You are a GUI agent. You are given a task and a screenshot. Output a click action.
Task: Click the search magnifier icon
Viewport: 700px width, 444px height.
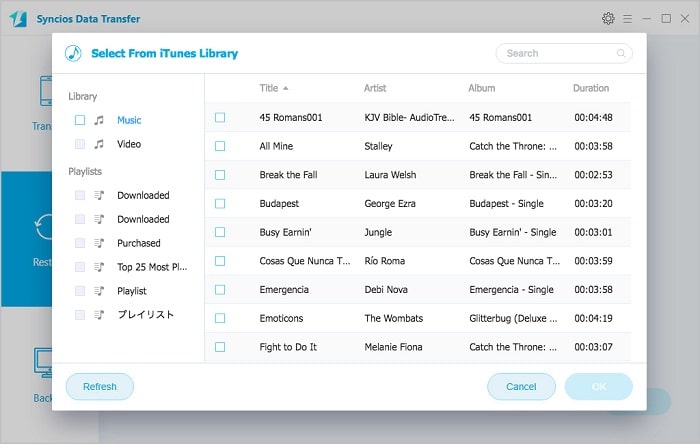tap(621, 53)
